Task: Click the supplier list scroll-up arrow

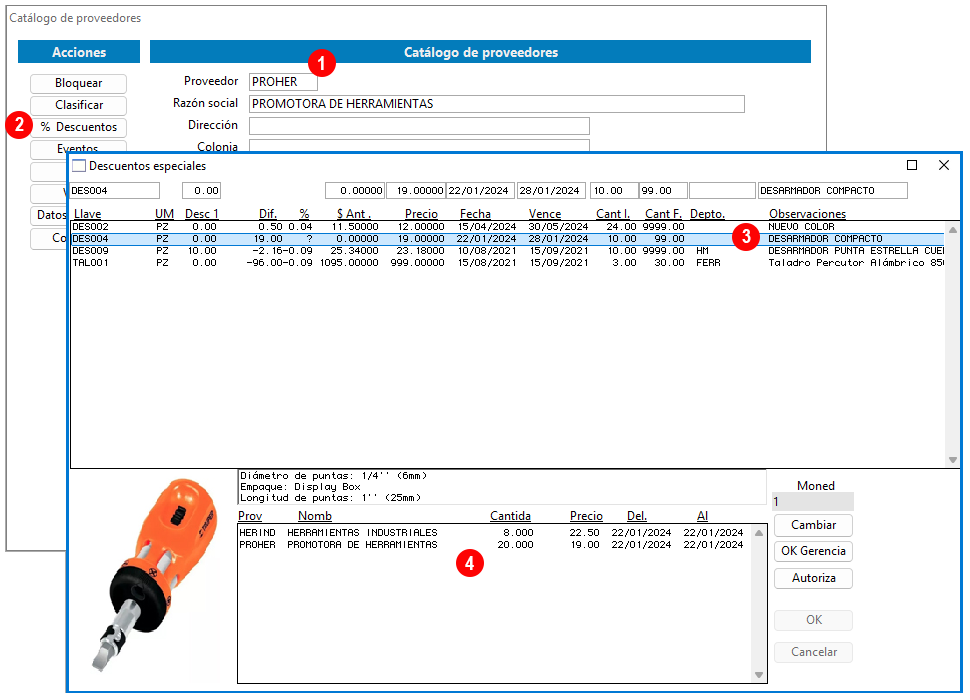Action: pyautogui.click(x=758, y=533)
